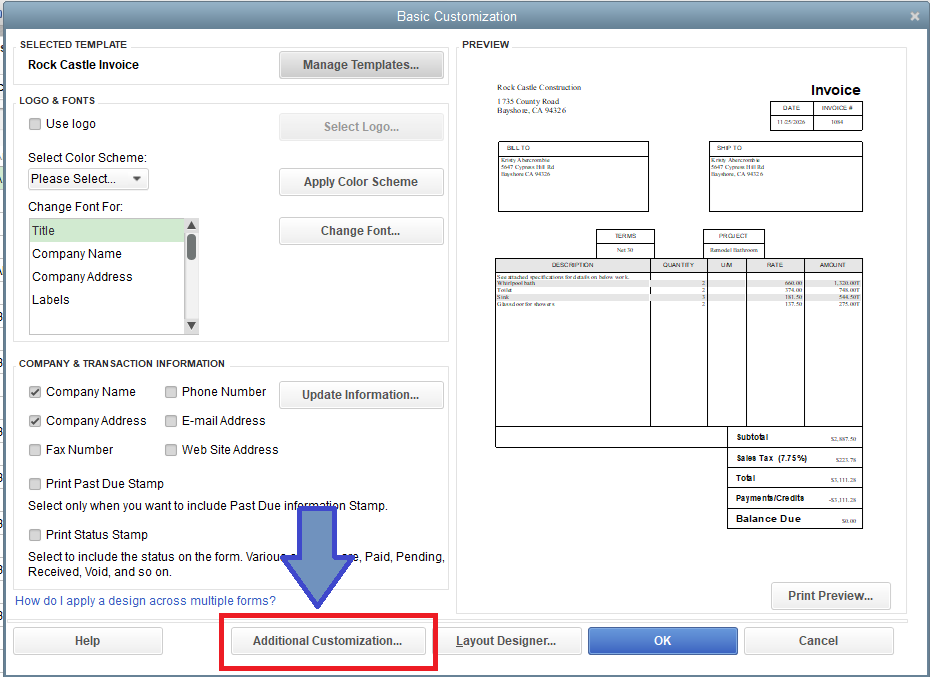Image resolution: width=930 pixels, height=677 pixels.
Task: Open Additional Customization dialog
Action: pos(328,641)
